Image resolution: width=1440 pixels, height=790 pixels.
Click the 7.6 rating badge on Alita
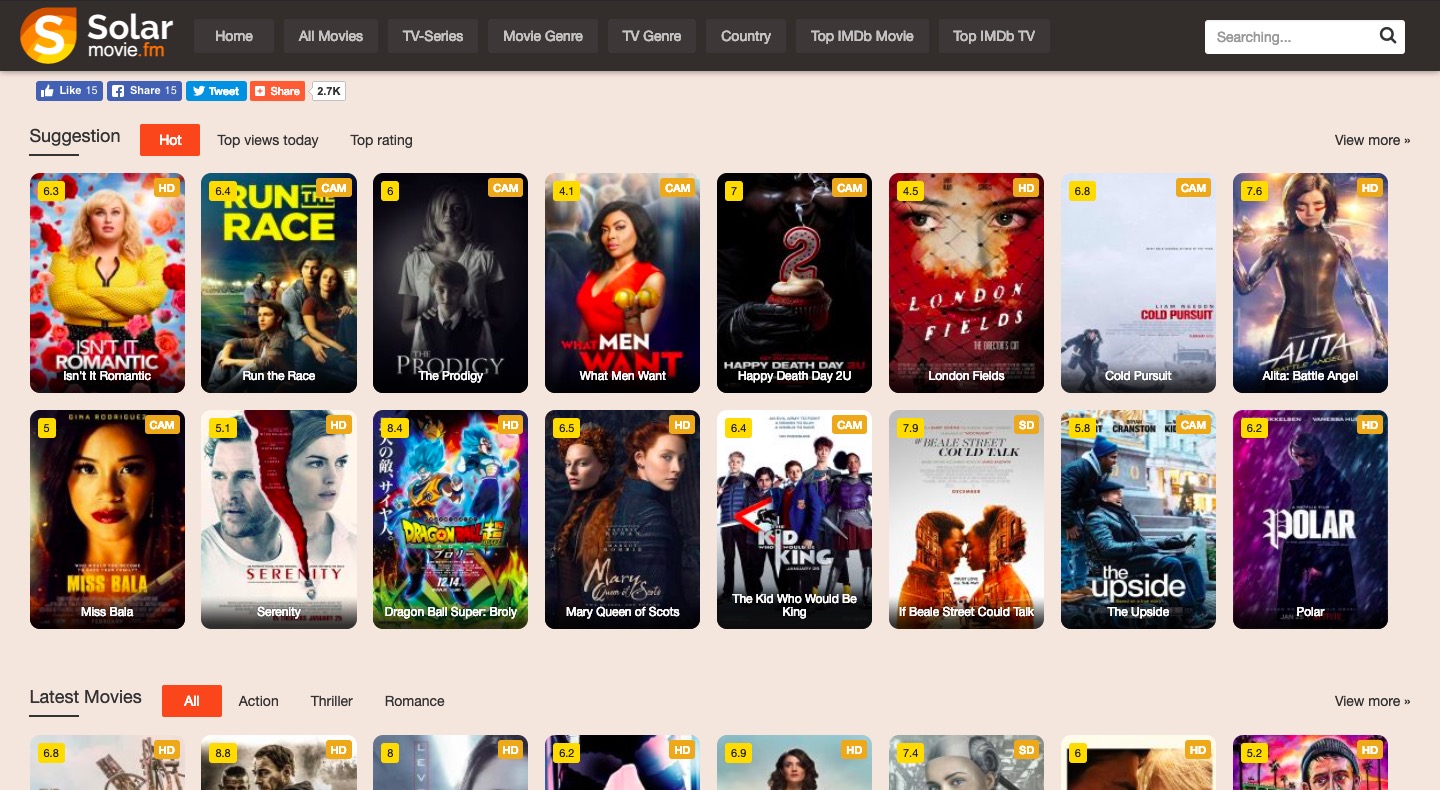click(1254, 191)
